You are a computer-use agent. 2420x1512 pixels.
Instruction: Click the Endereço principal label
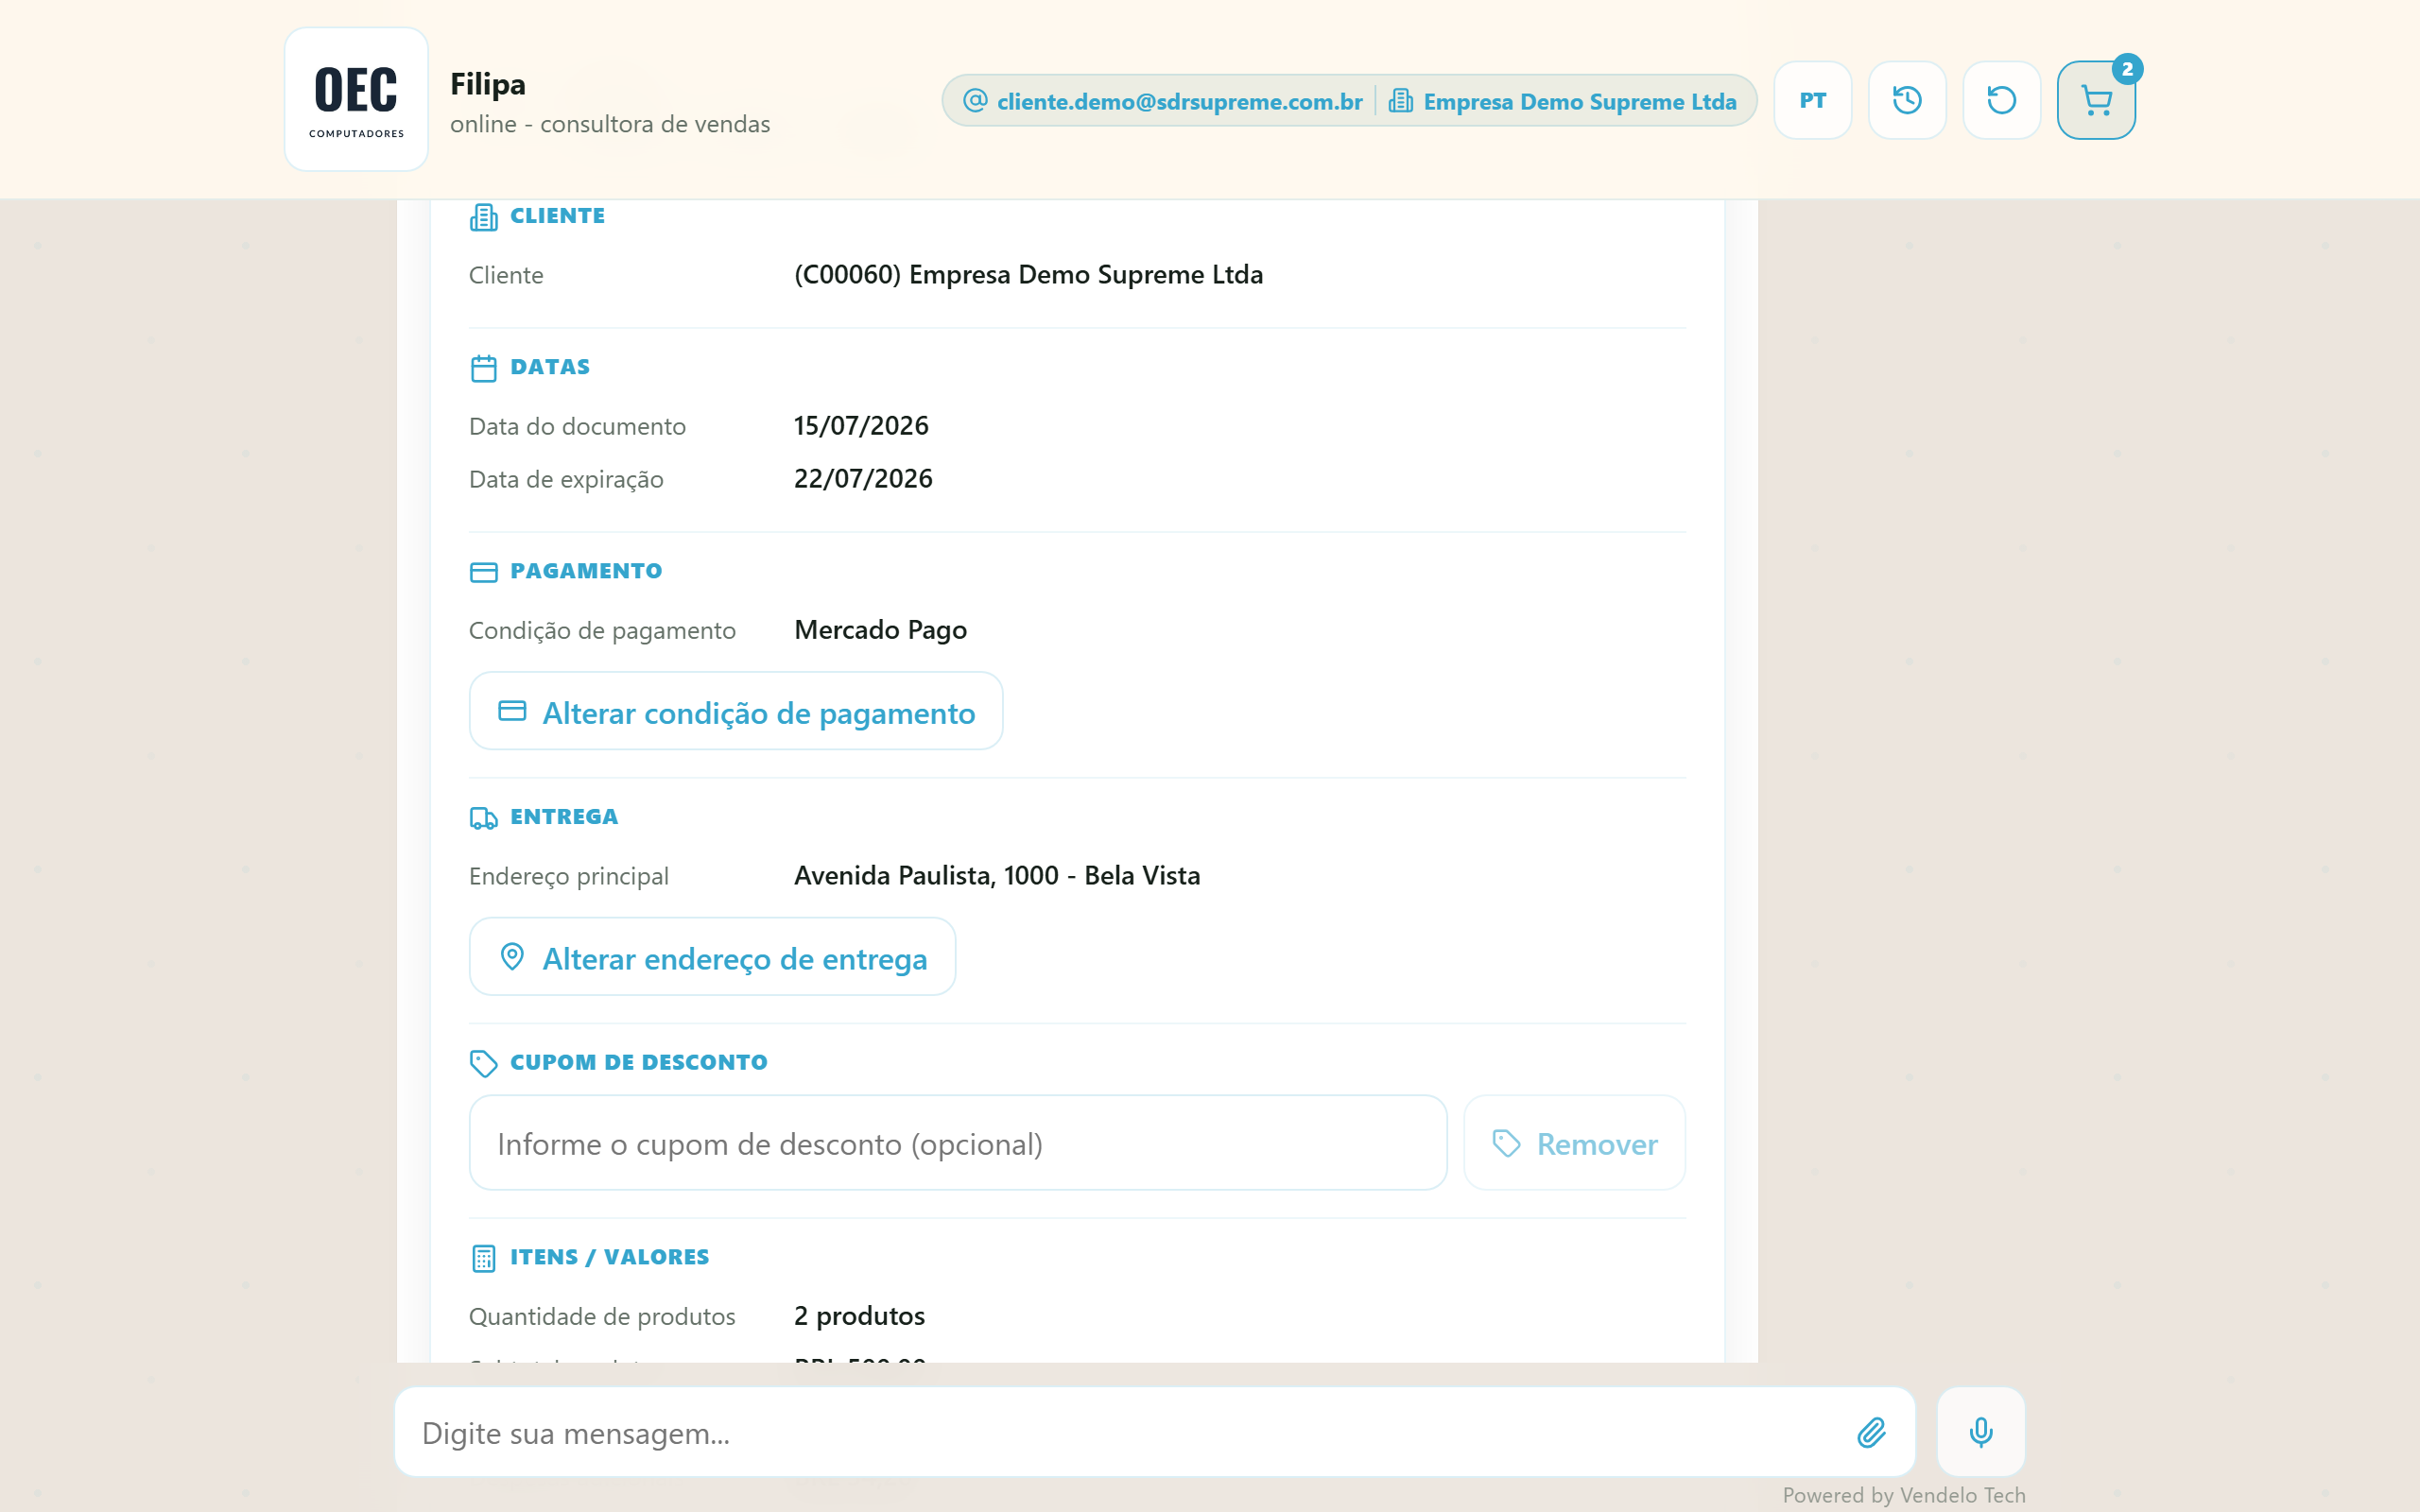click(568, 877)
